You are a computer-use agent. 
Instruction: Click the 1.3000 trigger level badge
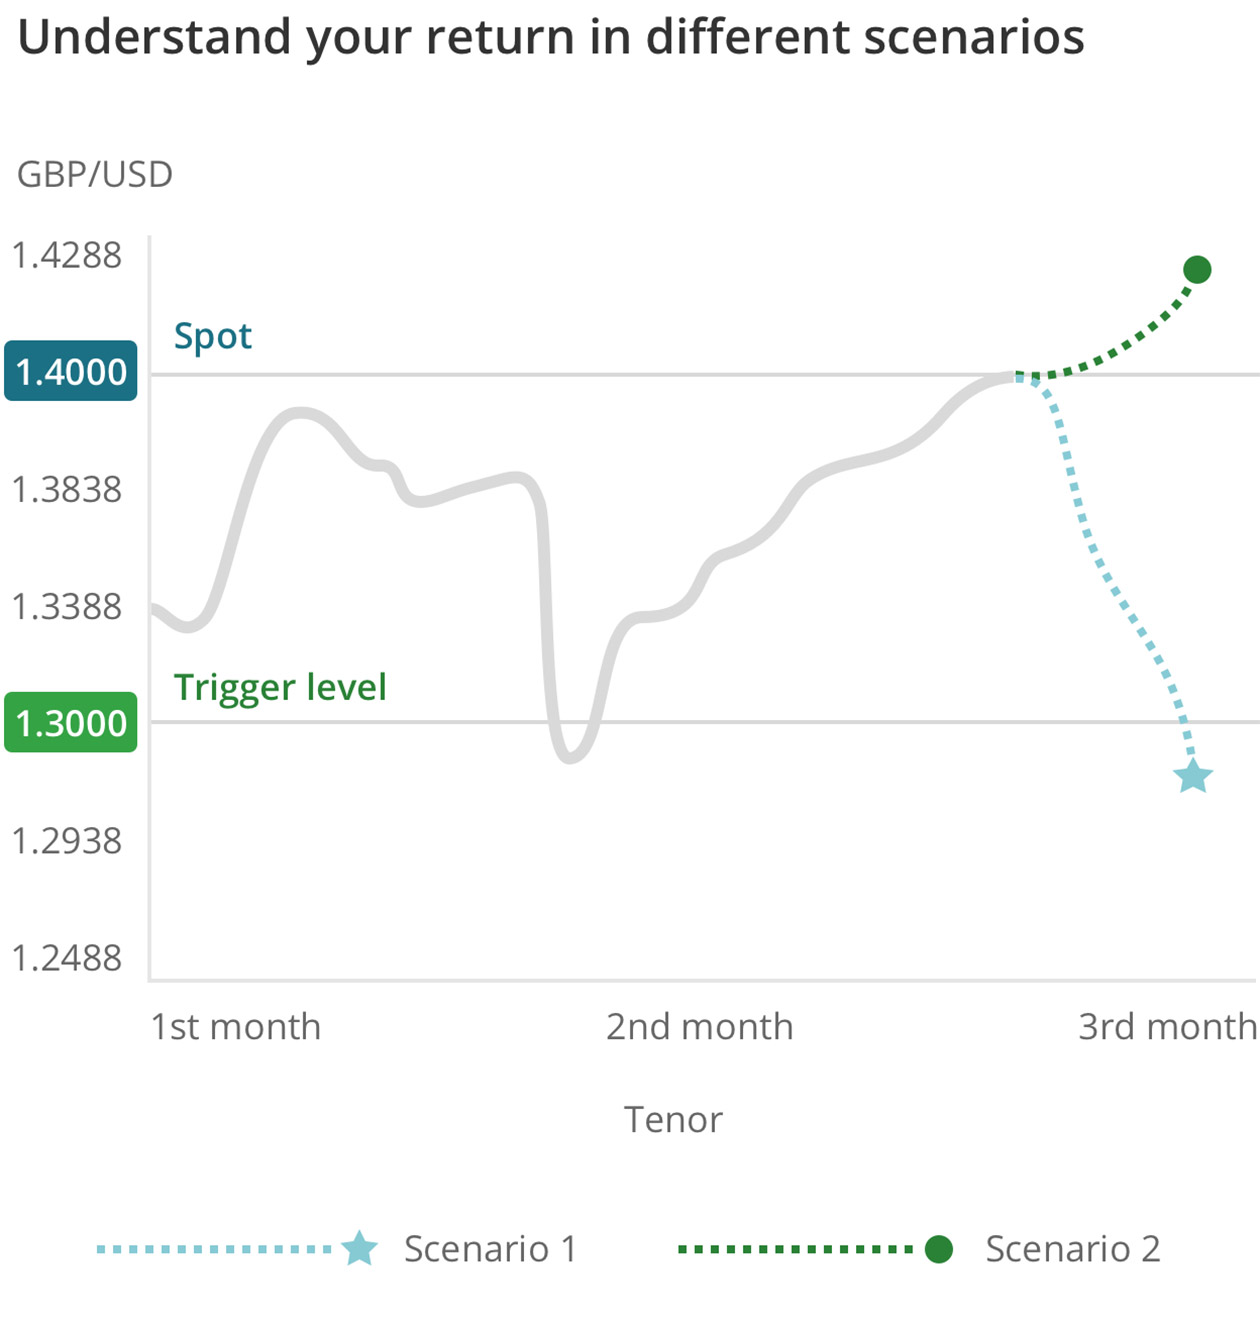71,722
